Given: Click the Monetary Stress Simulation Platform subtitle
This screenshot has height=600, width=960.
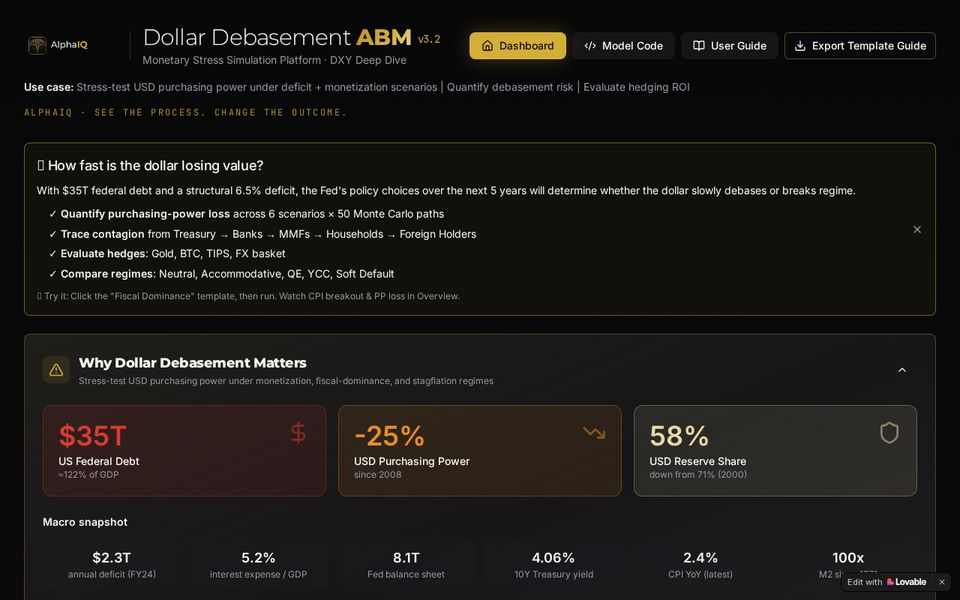Looking at the screenshot, I should pyautogui.click(x=274, y=60).
